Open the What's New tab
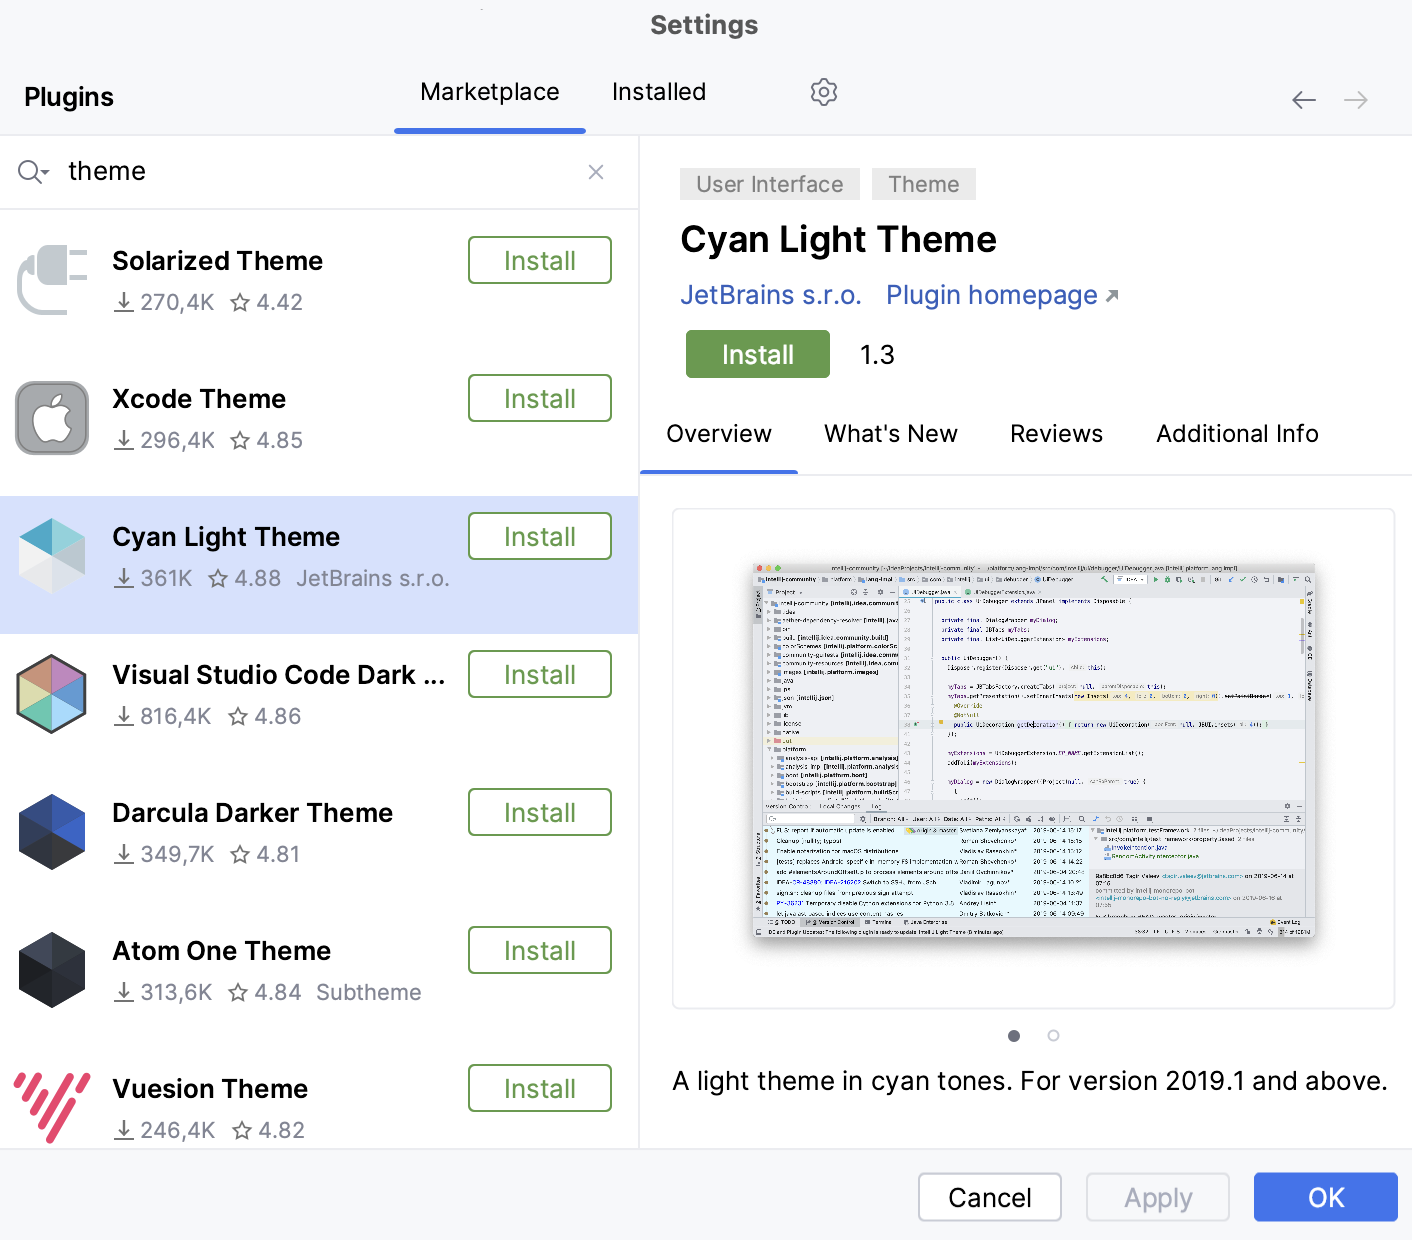Image resolution: width=1412 pixels, height=1240 pixels. 890,434
